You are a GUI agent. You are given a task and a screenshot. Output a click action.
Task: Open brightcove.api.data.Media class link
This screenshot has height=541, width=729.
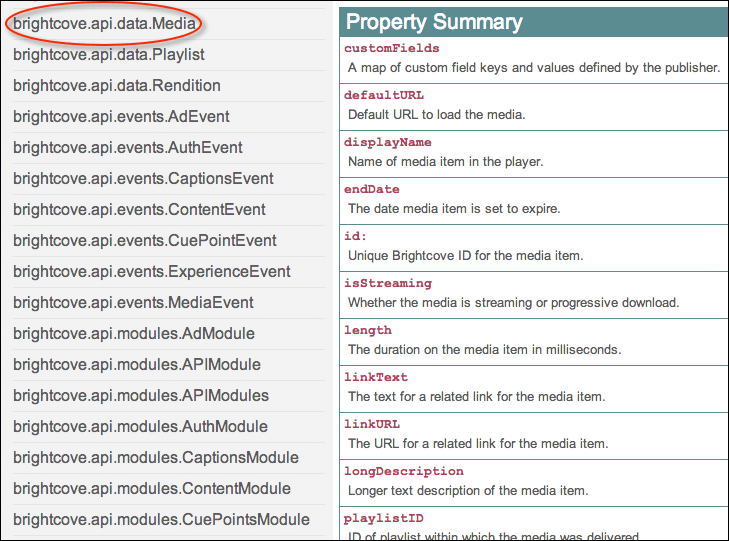[105, 23]
